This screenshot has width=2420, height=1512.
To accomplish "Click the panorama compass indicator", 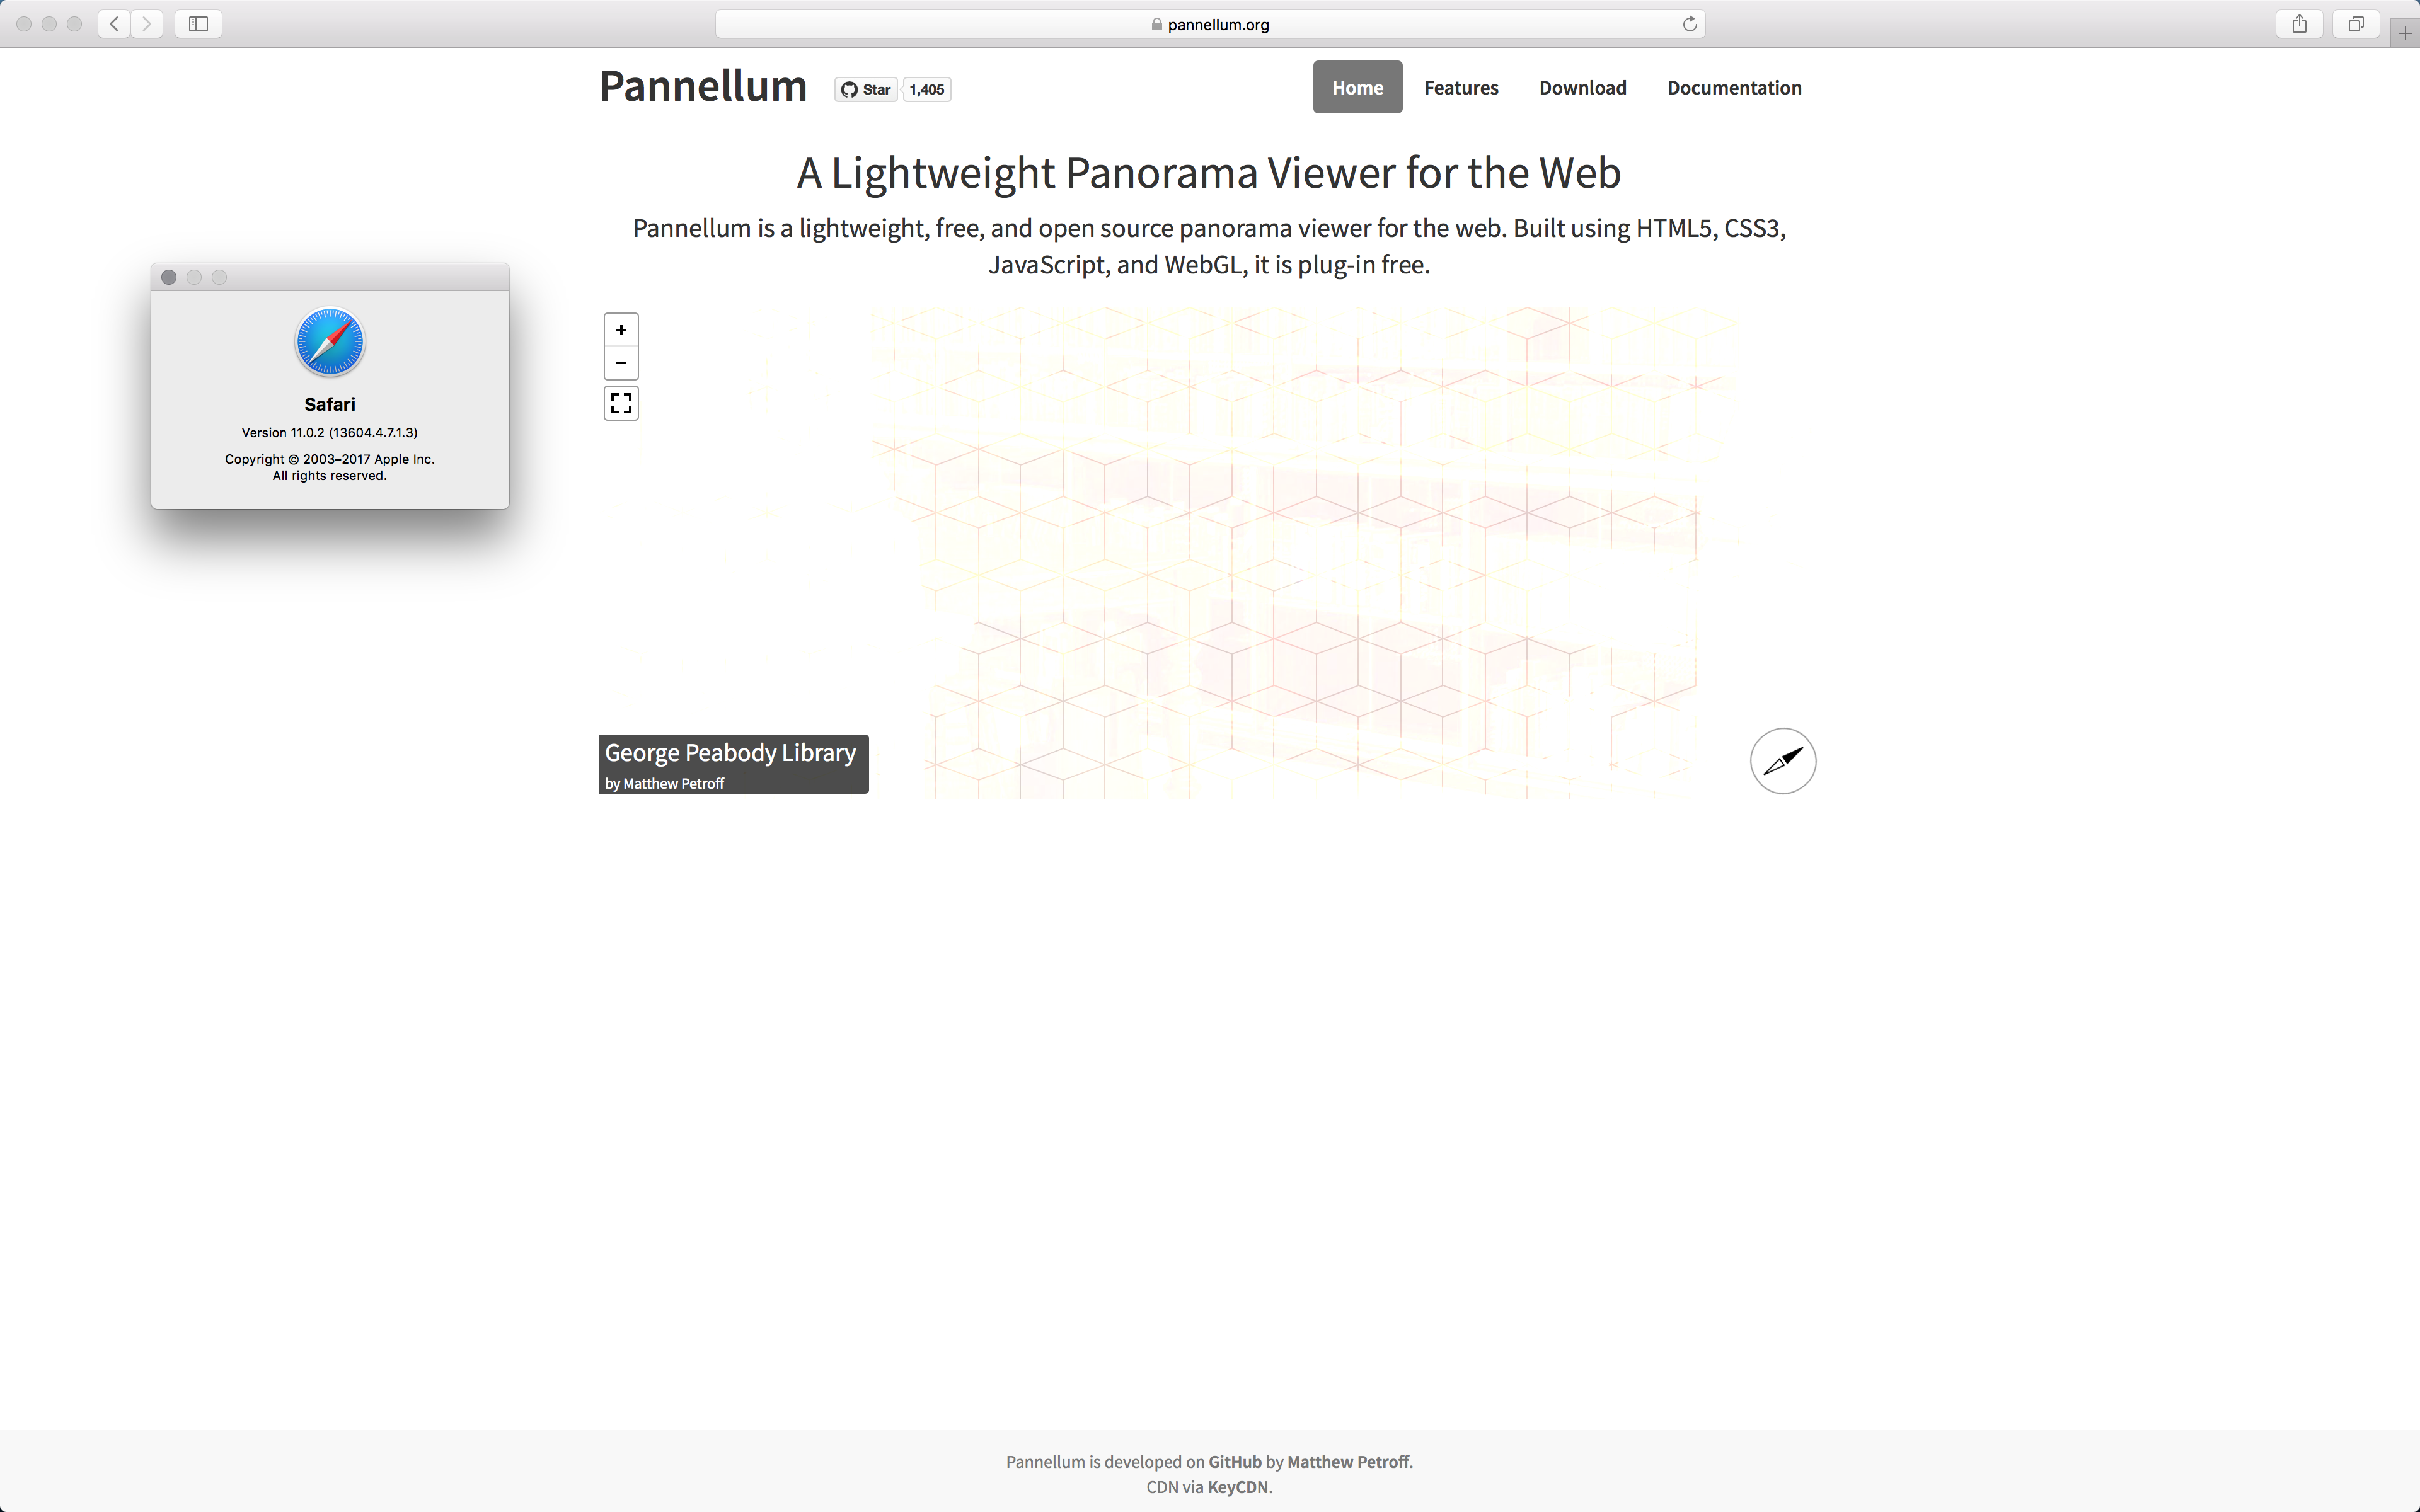I will [x=1783, y=761].
